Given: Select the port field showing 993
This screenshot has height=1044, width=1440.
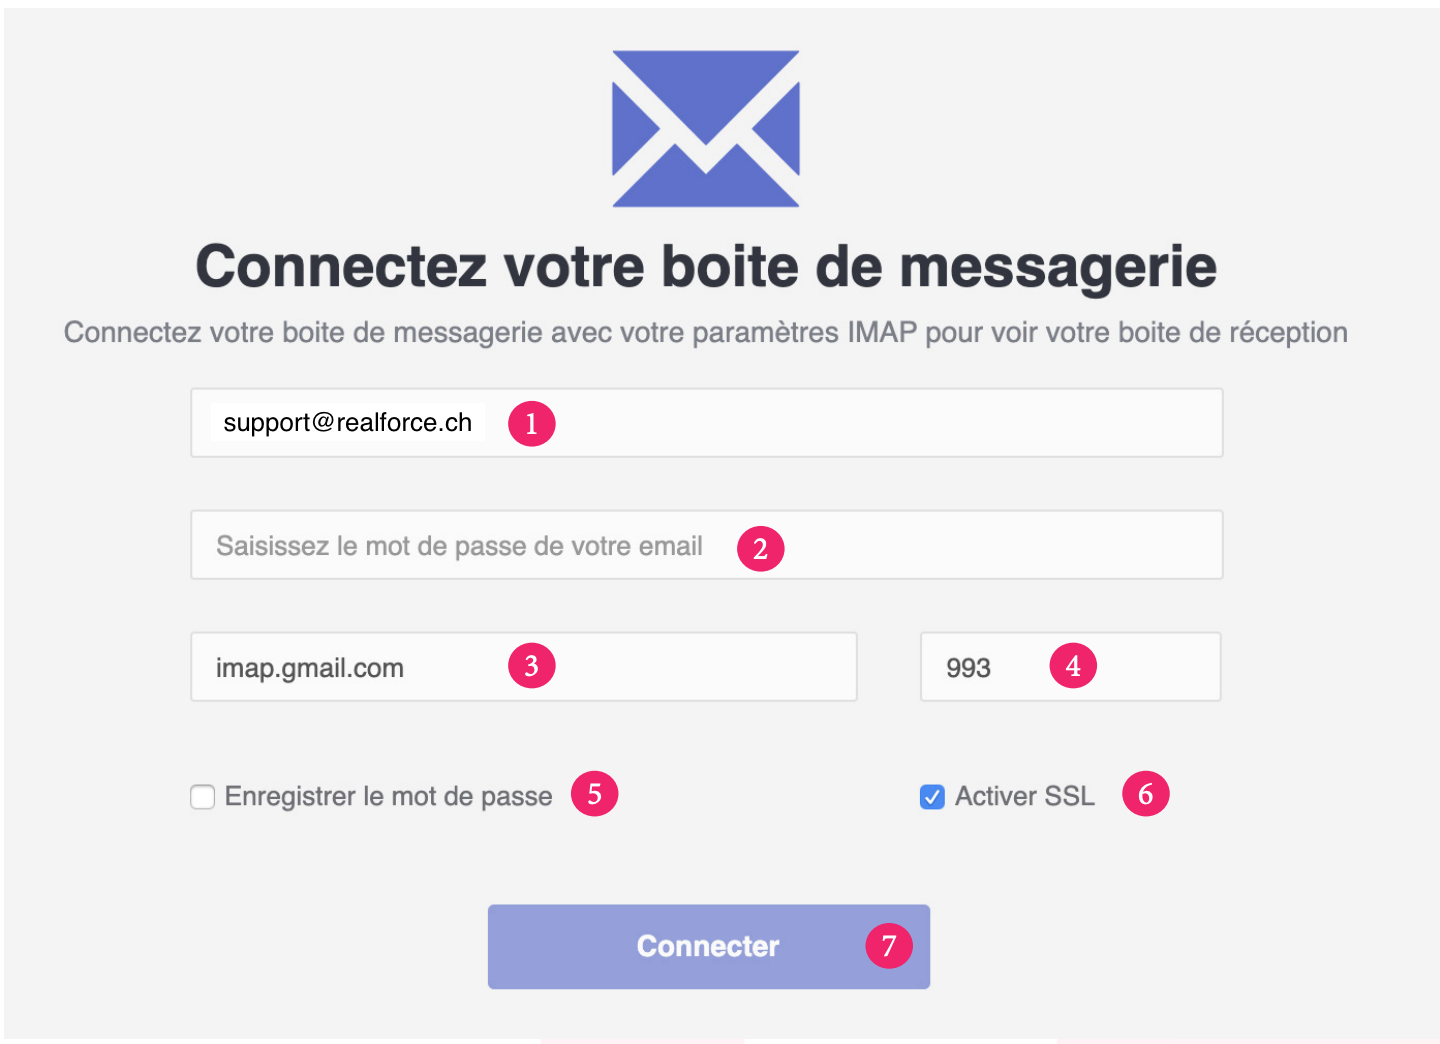Looking at the screenshot, I should [1070, 666].
